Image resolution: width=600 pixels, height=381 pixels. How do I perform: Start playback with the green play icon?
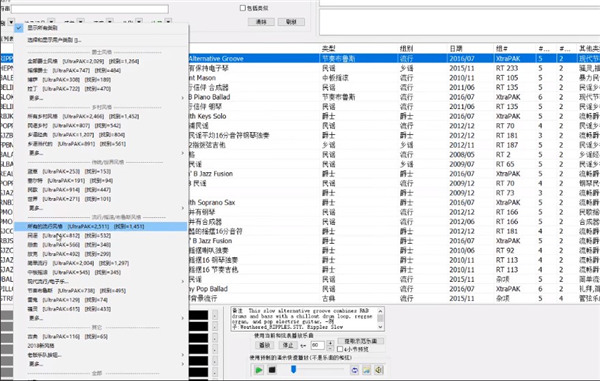click(259, 370)
